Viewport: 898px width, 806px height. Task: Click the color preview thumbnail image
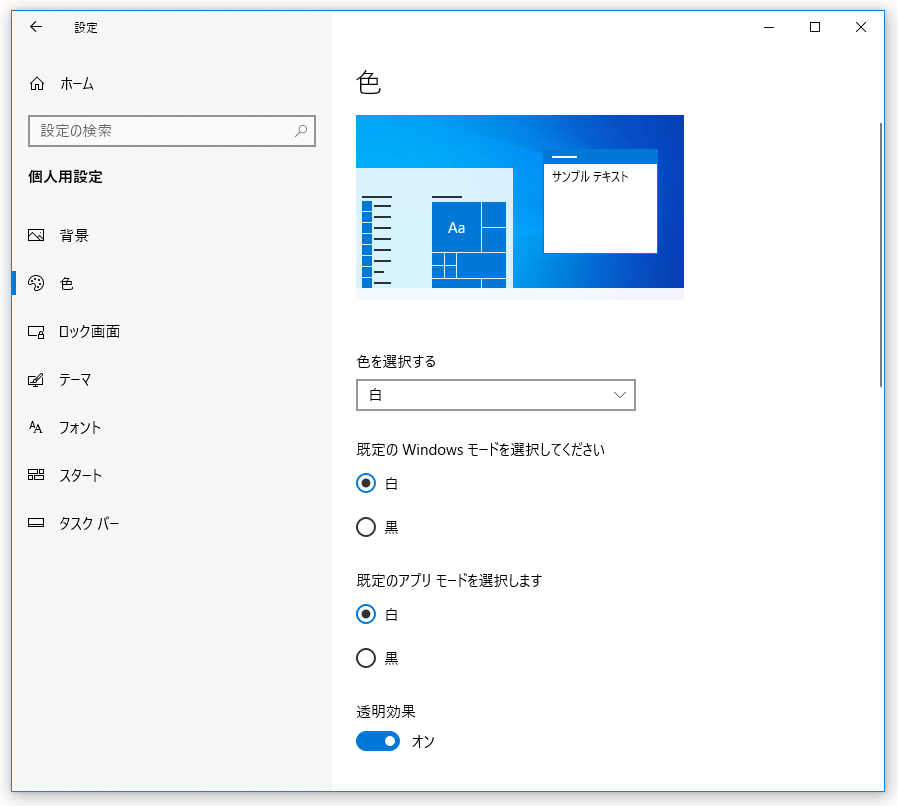[x=520, y=207]
